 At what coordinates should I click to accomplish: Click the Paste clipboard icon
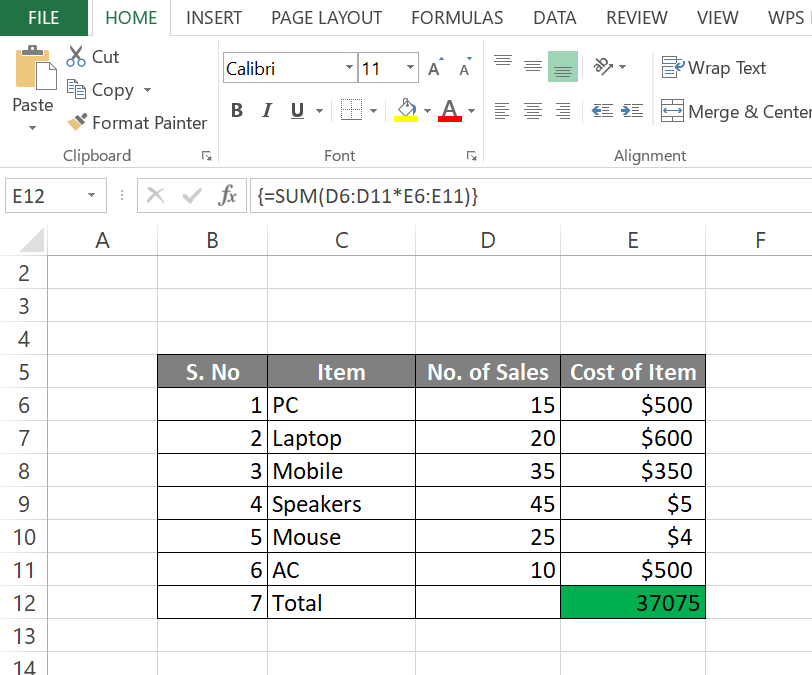[32, 68]
